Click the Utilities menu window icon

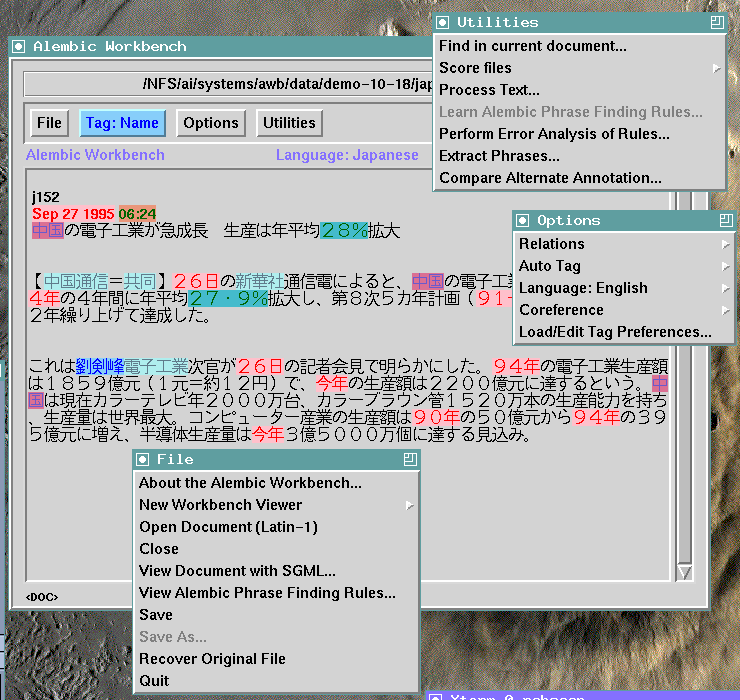pyautogui.click(x=444, y=22)
